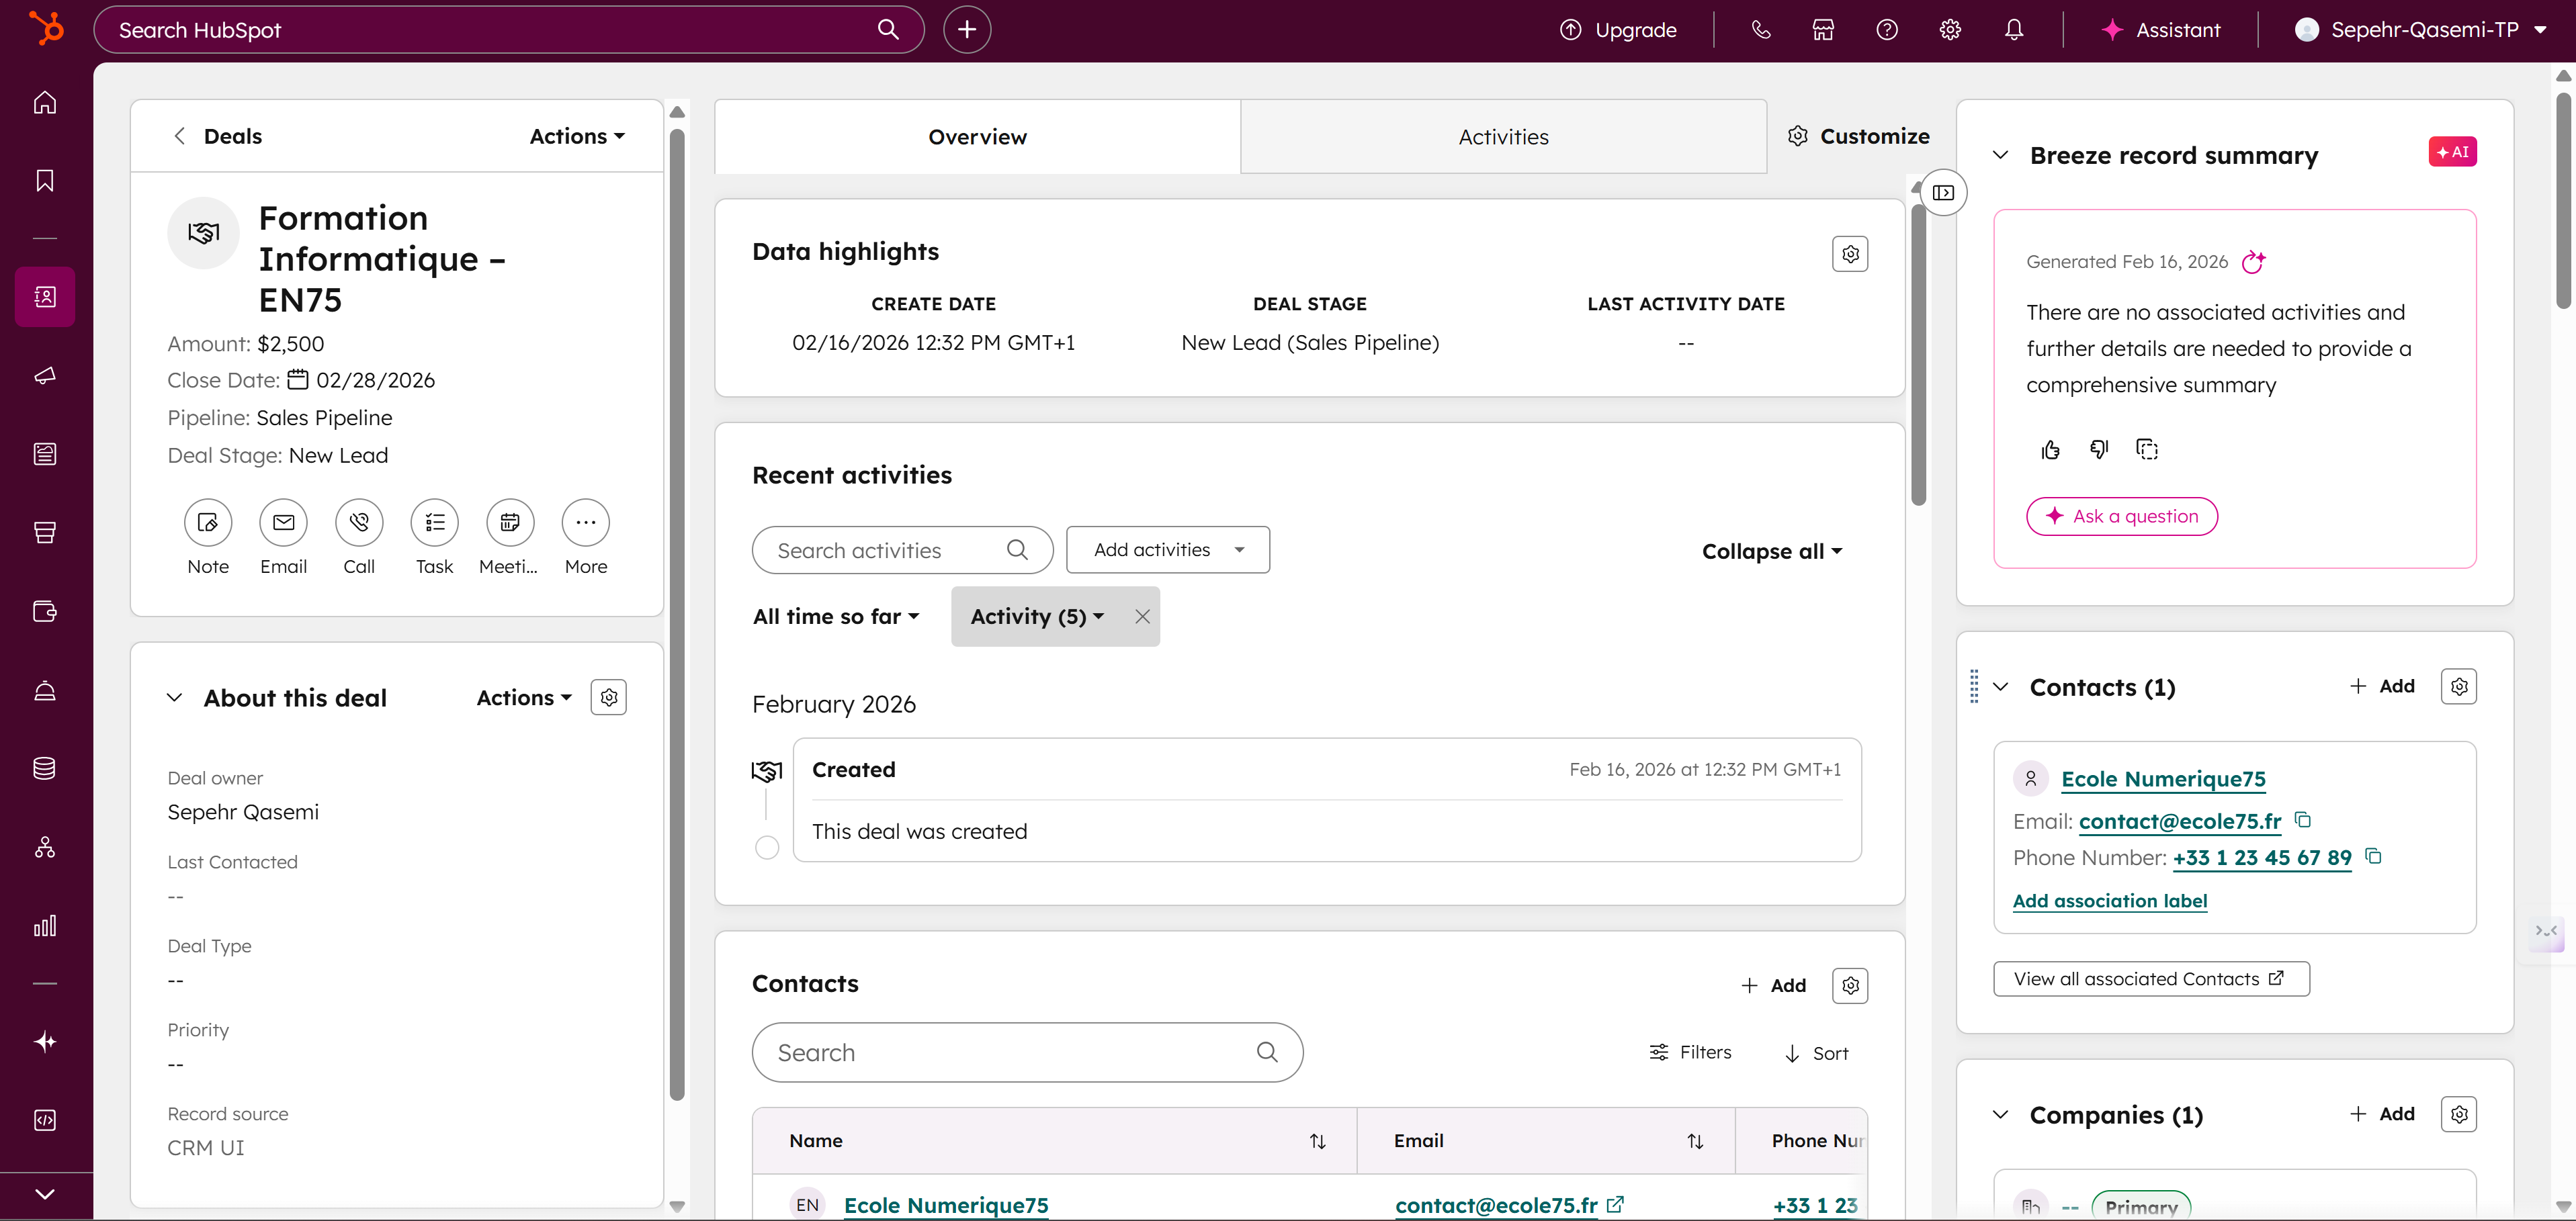Screen dimensions: 2576x1221
Task: Open the Actions menu next to Deals
Action: 576,136
